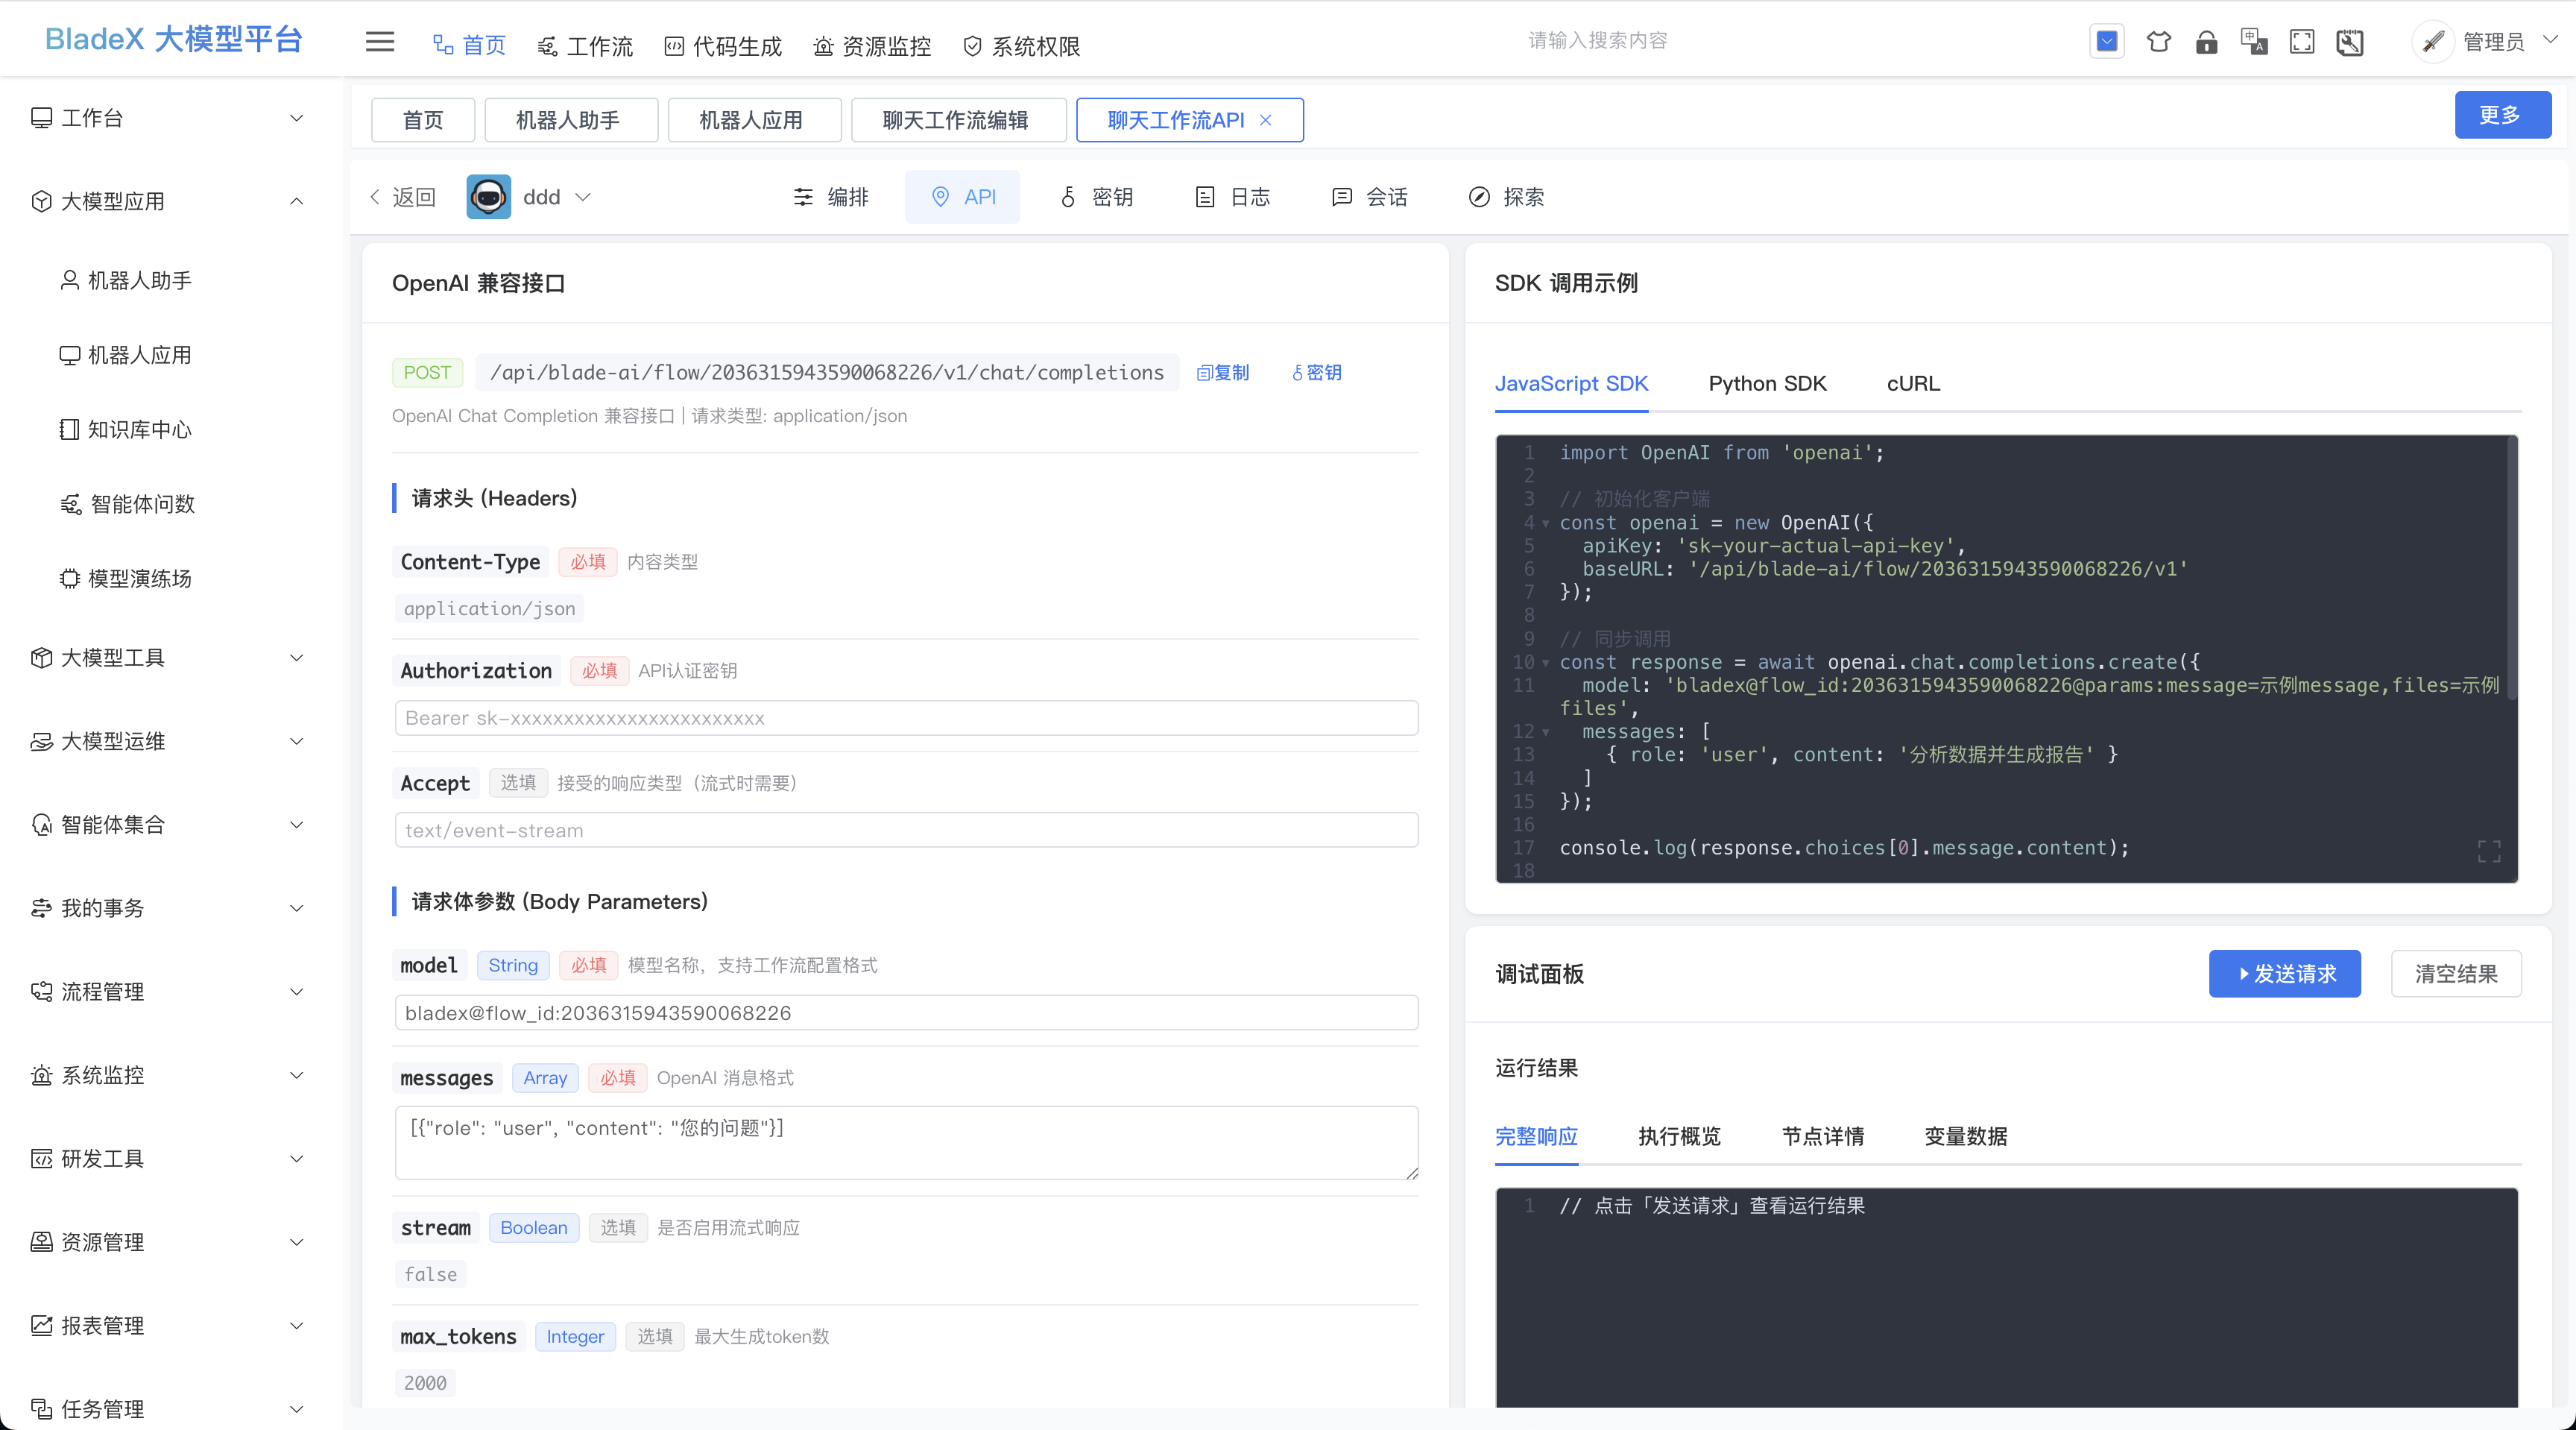The image size is (2576, 1430).
Task: Focus the Authorization Bearer input field
Action: coord(906,718)
